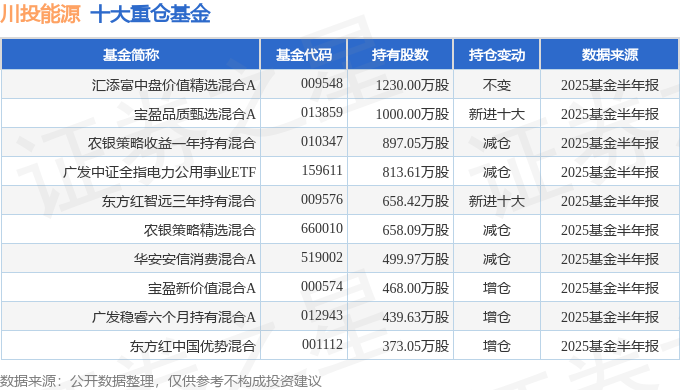The image size is (680, 390).
Task: Click the 持仓变动 column header
Action: (497, 55)
